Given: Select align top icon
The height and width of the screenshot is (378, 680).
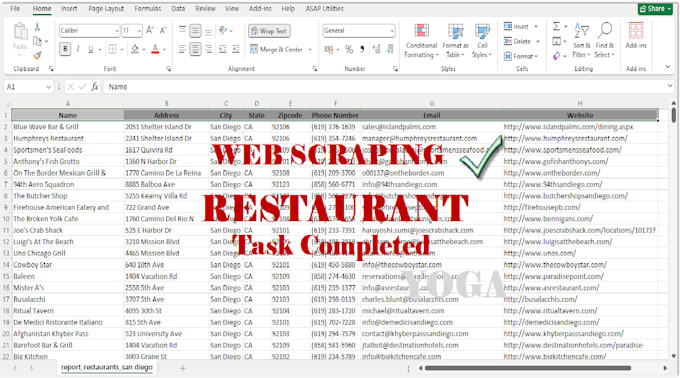Looking at the screenshot, I should (x=182, y=30).
